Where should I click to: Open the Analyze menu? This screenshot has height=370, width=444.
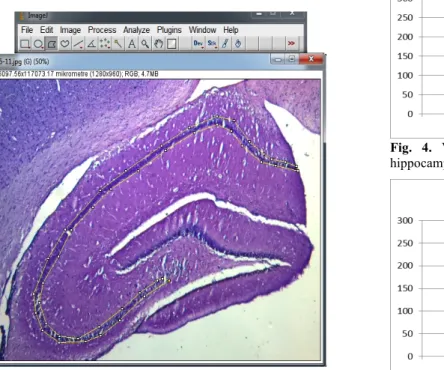click(x=136, y=30)
